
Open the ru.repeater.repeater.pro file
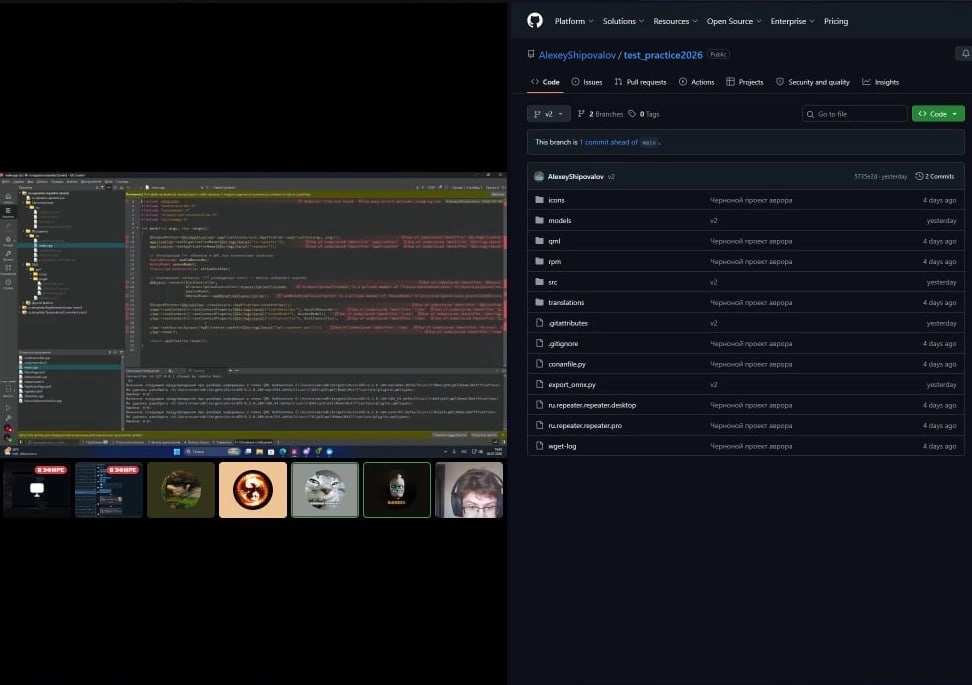pos(585,425)
